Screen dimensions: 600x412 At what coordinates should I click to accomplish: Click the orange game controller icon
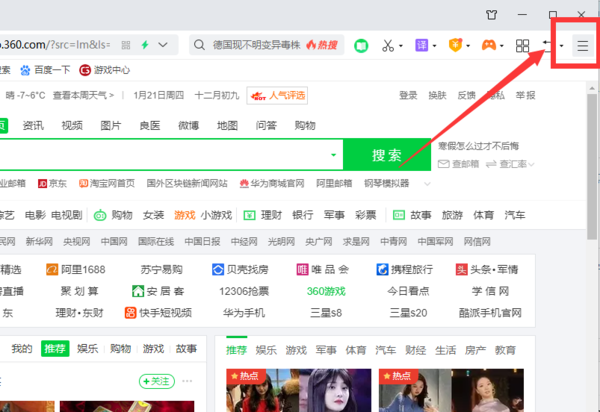coord(489,45)
